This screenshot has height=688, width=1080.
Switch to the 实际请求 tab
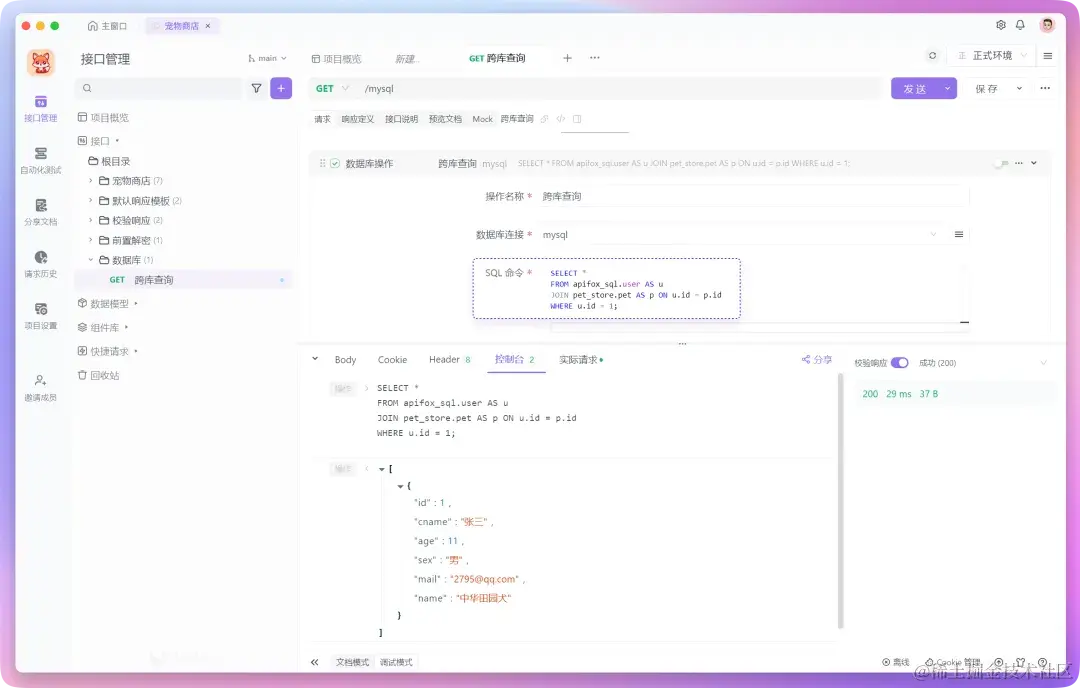point(581,359)
